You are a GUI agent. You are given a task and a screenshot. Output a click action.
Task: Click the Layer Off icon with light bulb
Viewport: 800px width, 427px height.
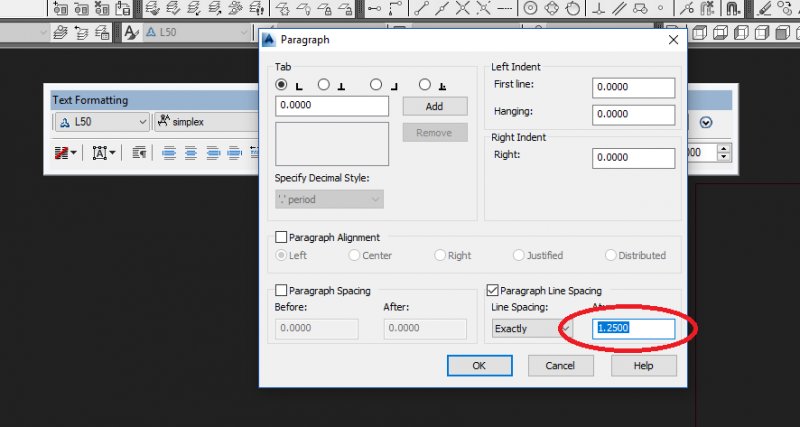coord(304,8)
